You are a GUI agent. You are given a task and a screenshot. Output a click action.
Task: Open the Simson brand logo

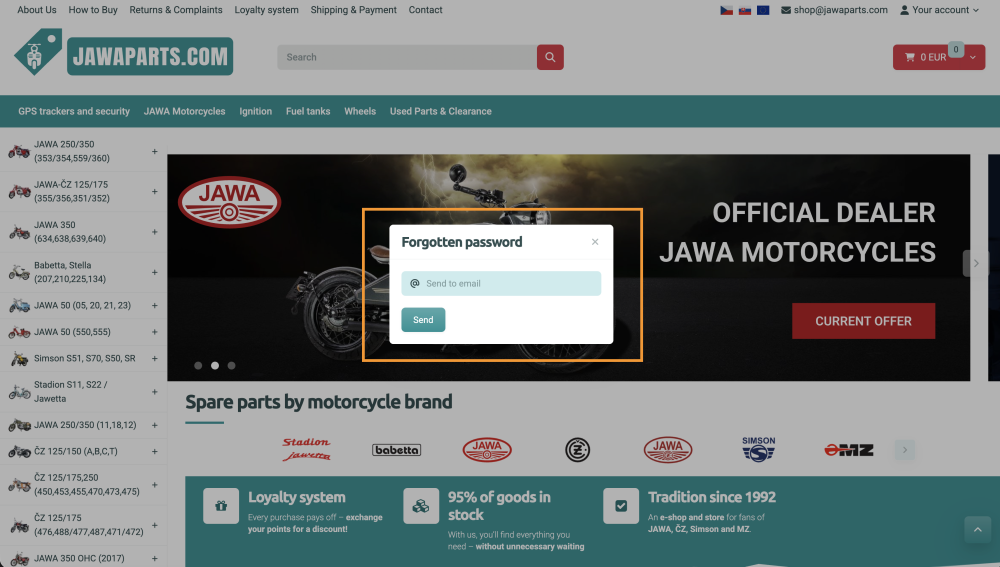(758, 449)
